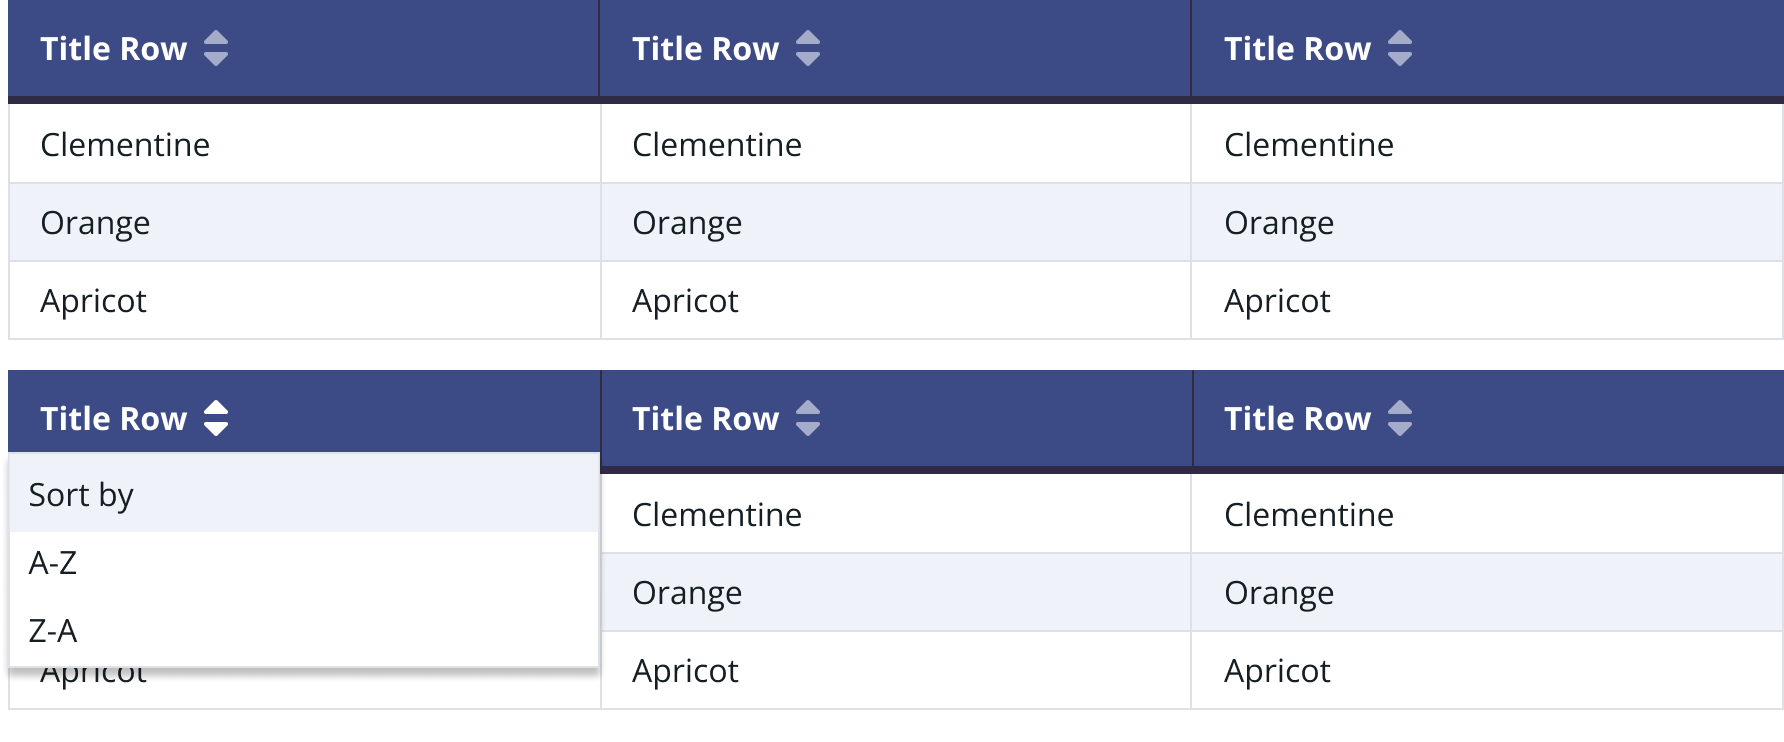Click sort arrows in bottom table's last column header
Image resolution: width=1784 pixels, height=742 pixels.
click(x=1400, y=418)
